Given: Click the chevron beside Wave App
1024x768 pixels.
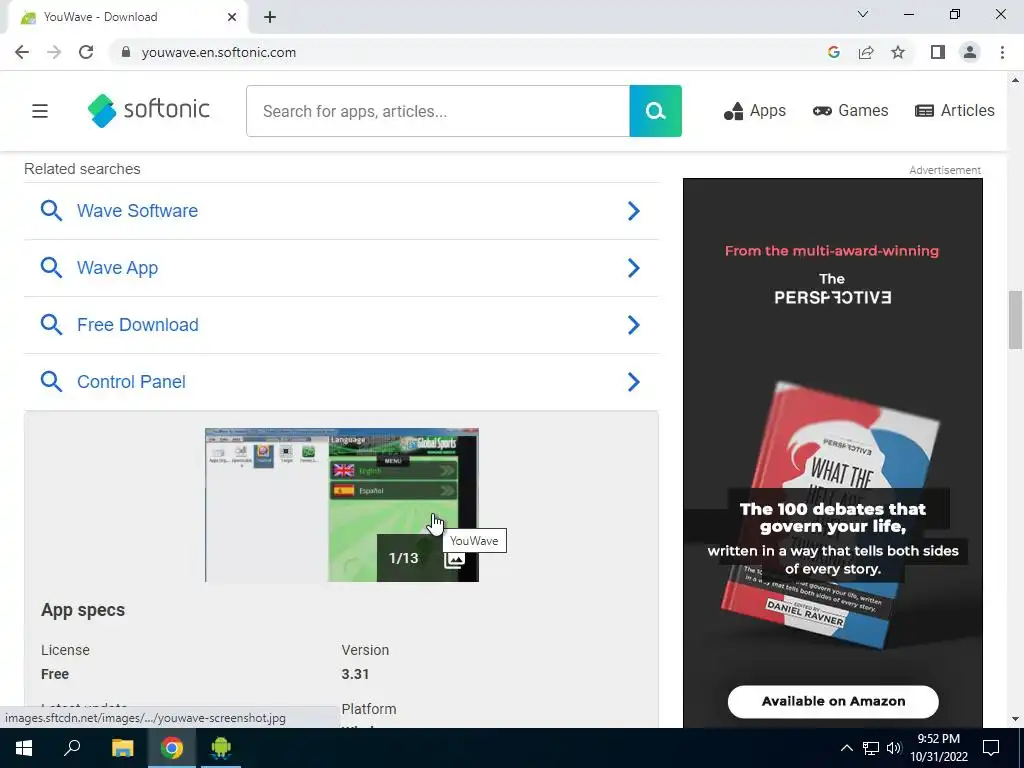Looking at the screenshot, I should (633, 268).
